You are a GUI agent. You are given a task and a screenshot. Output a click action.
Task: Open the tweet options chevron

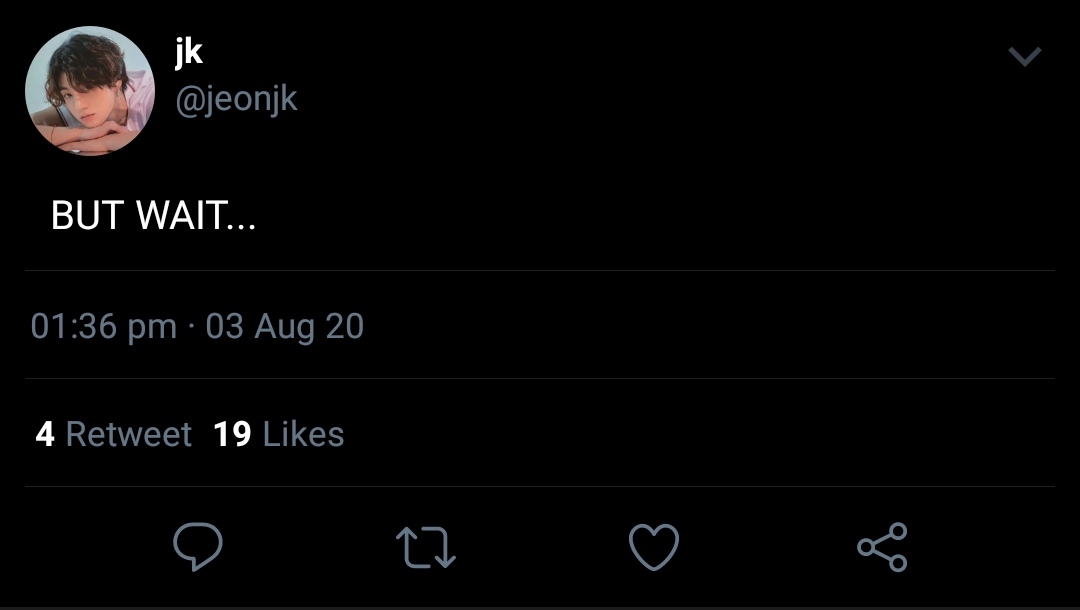pyautogui.click(x=1025, y=57)
